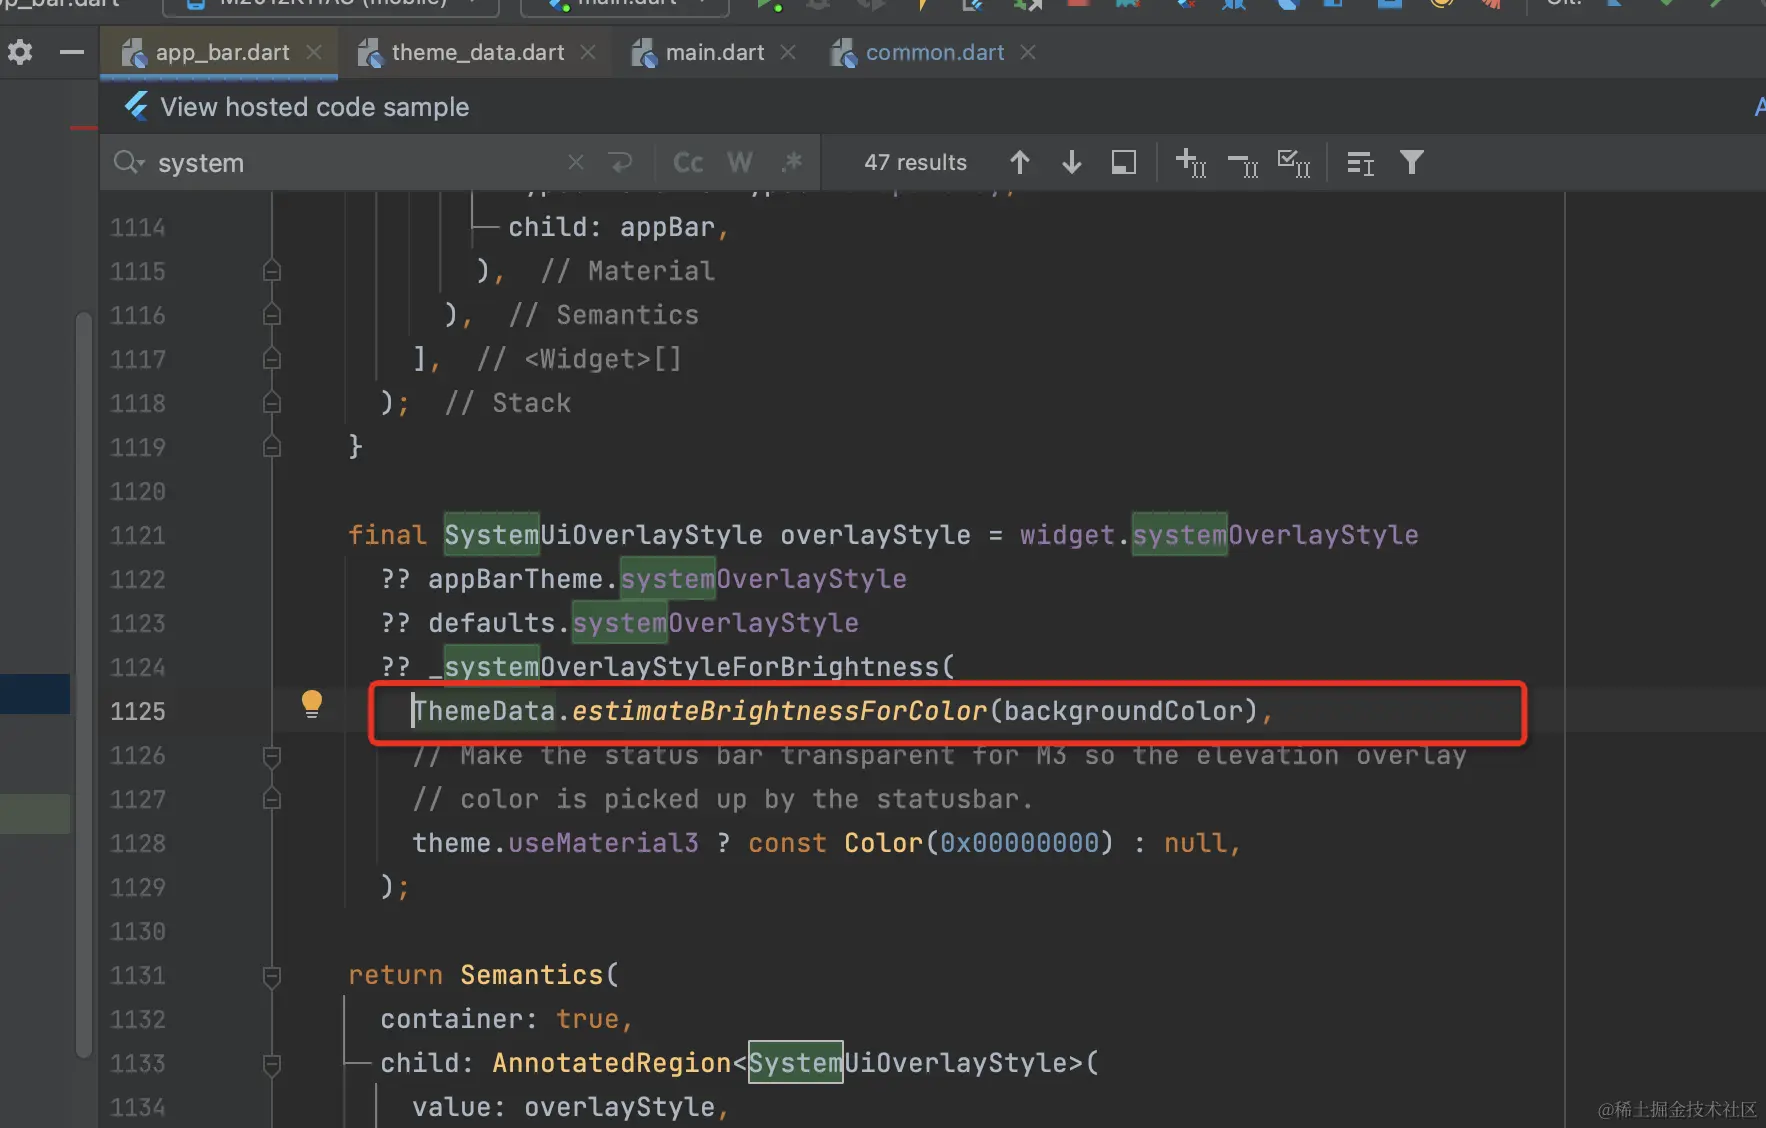Switch to the common.dart tab
This screenshot has width=1766, height=1128.
[934, 53]
